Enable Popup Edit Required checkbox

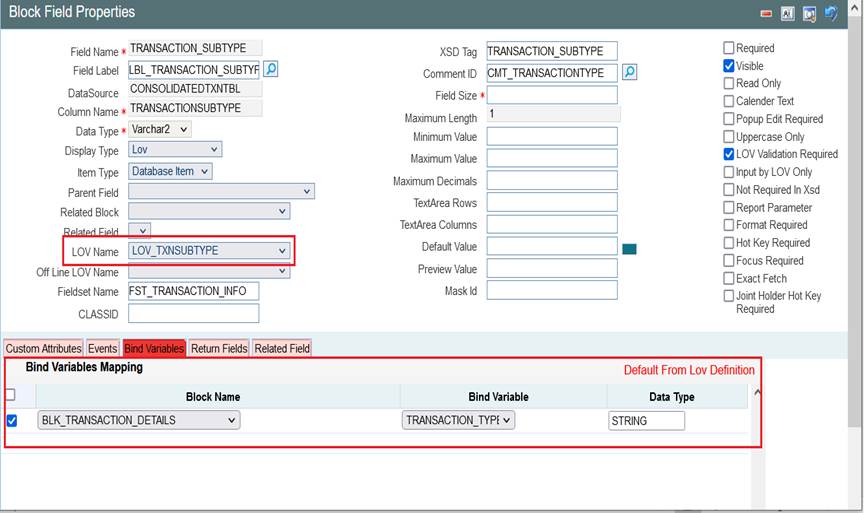click(x=728, y=118)
